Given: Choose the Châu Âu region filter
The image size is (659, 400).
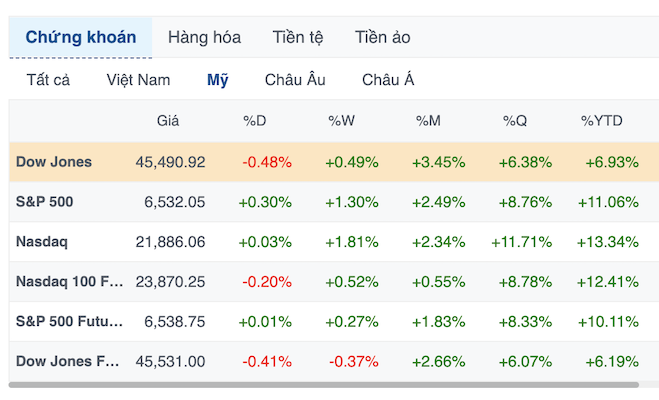Looking at the screenshot, I should 295,80.
